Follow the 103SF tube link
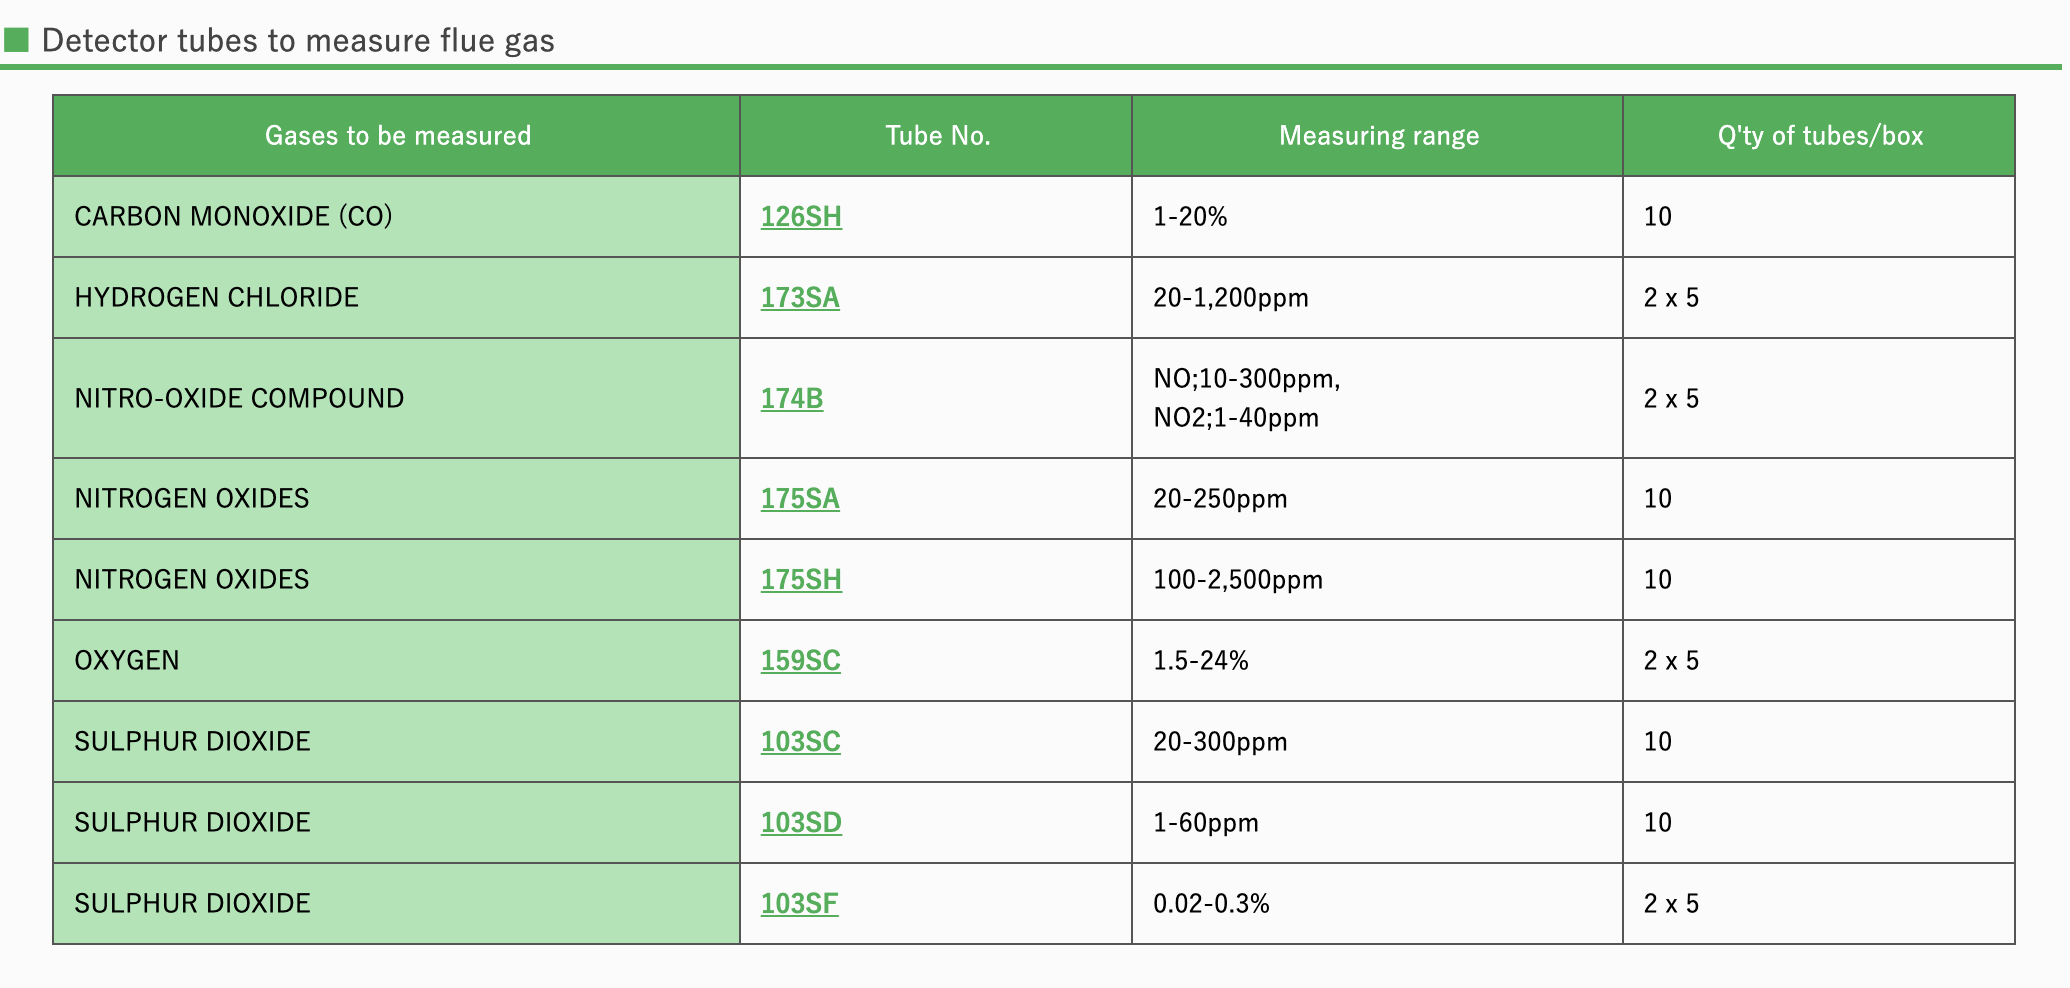Image resolution: width=2070 pixels, height=988 pixels. (x=799, y=904)
